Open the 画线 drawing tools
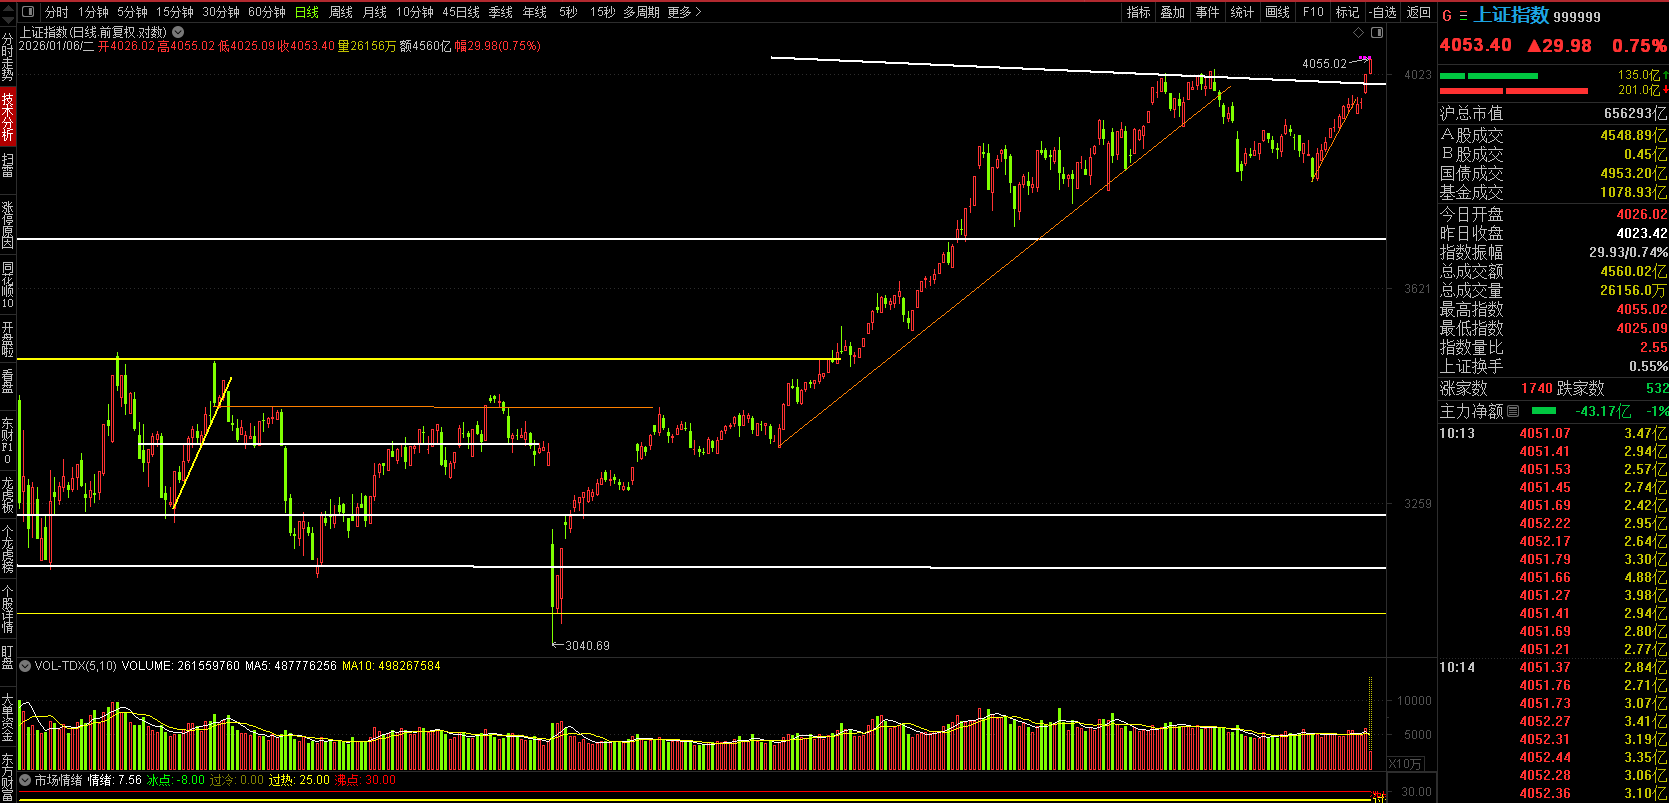 (1277, 12)
